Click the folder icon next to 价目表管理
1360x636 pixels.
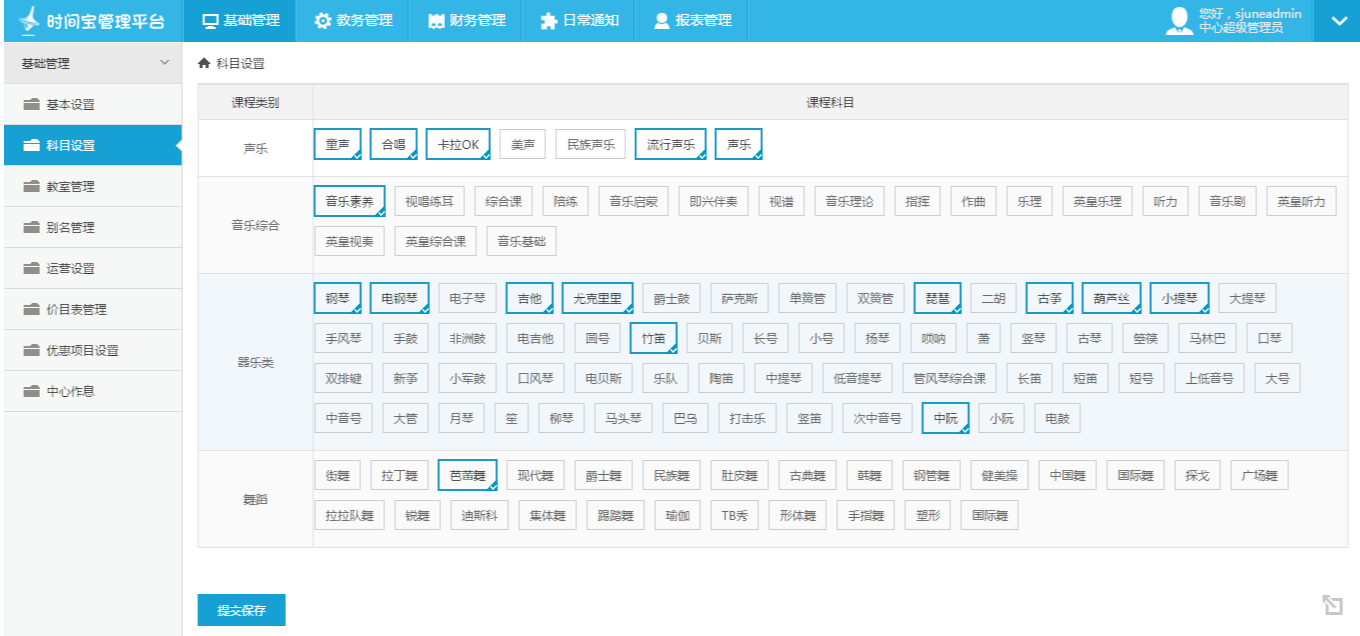point(31,310)
